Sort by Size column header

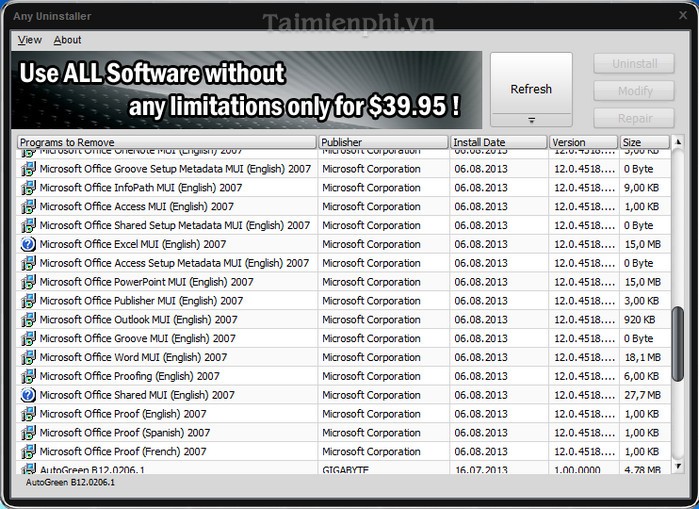645,142
